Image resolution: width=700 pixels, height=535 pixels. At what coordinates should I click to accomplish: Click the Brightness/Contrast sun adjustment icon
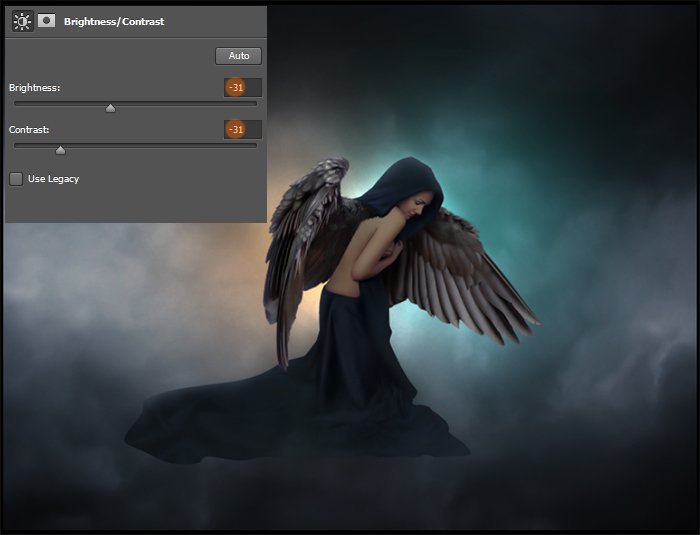[22, 21]
